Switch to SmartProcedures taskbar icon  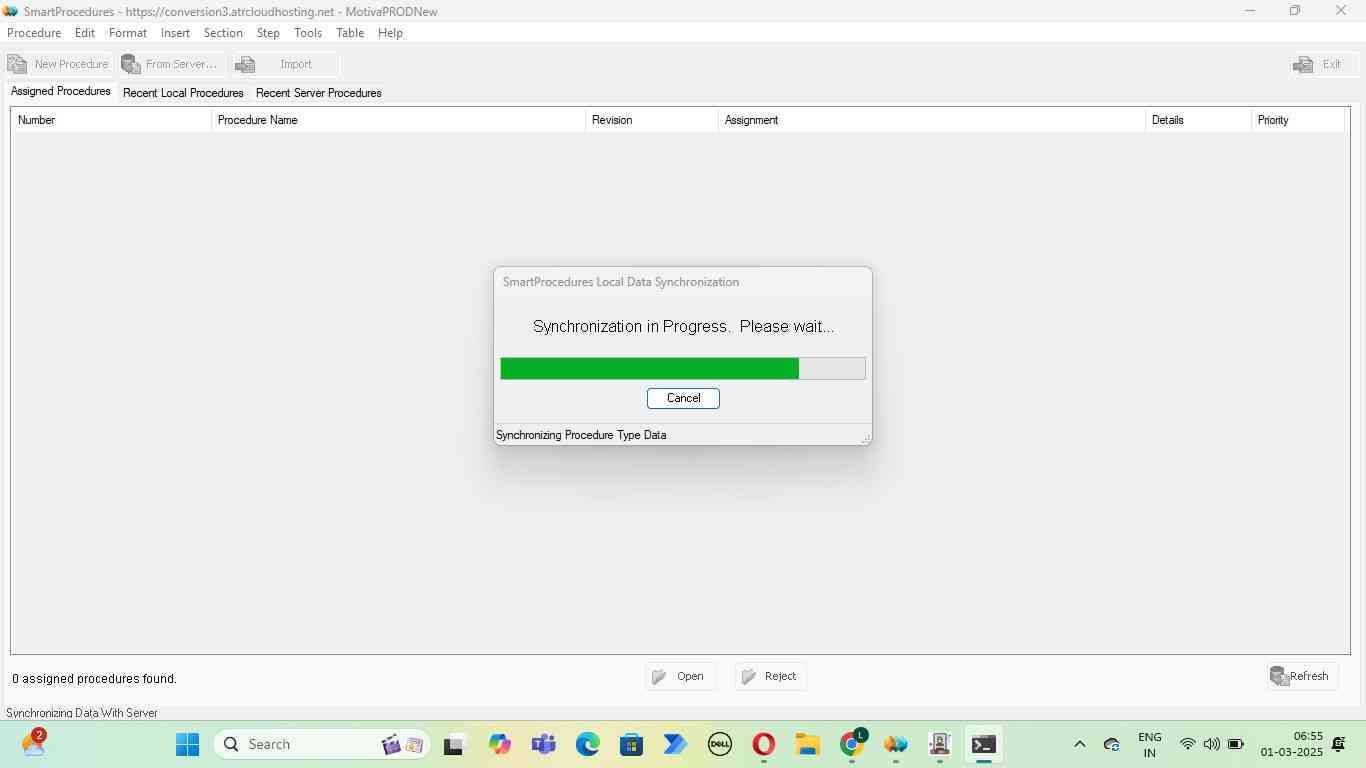(x=895, y=744)
